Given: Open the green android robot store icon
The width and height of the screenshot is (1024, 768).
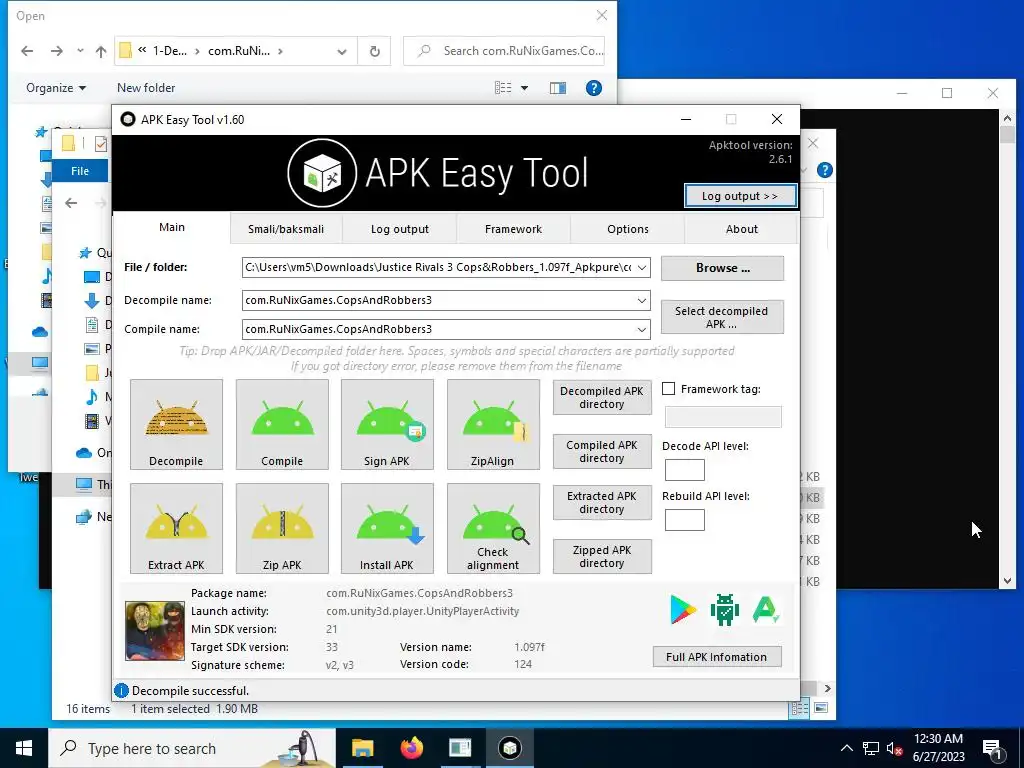Looking at the screenshot, I should [x=724, y=610].
